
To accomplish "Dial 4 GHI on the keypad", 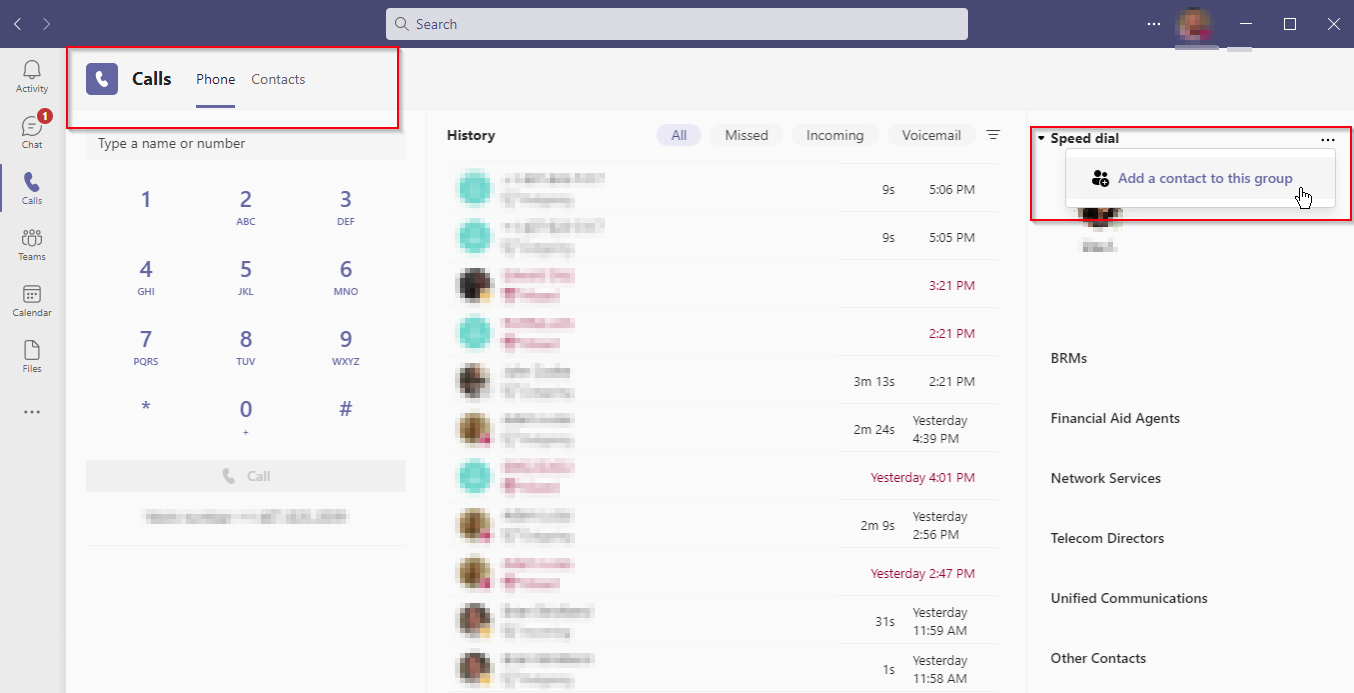I will (146, 277).
